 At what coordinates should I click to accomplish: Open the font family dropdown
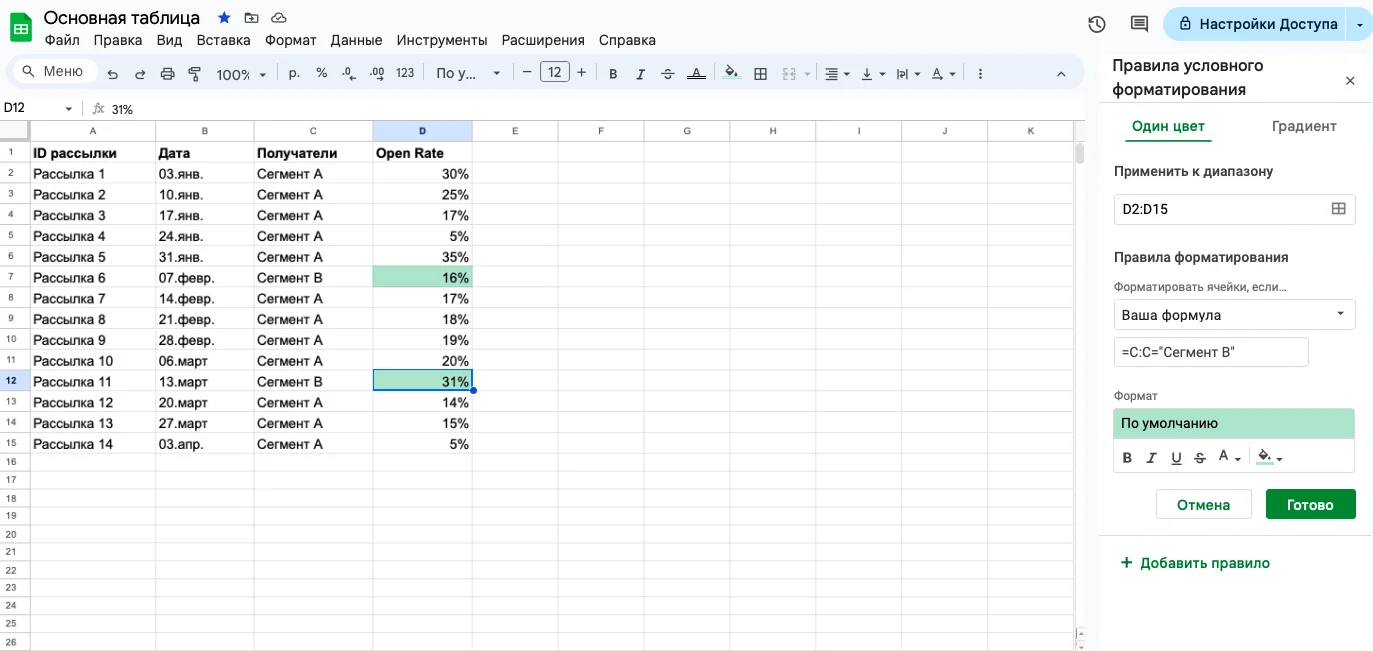click(468, 73)
